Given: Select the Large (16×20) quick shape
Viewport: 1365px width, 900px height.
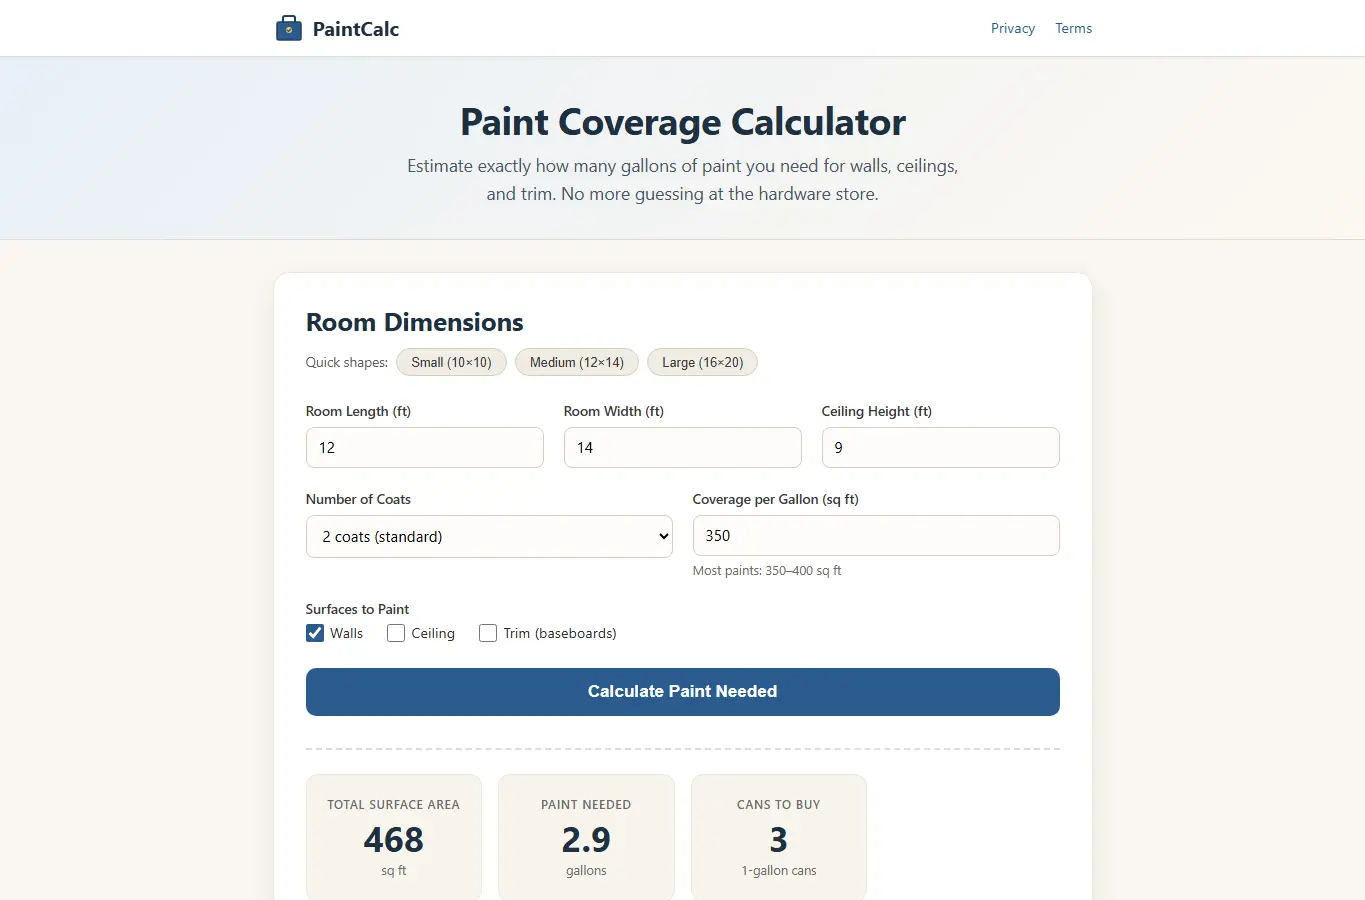Looking at the screenshot, I should point(702,362).
